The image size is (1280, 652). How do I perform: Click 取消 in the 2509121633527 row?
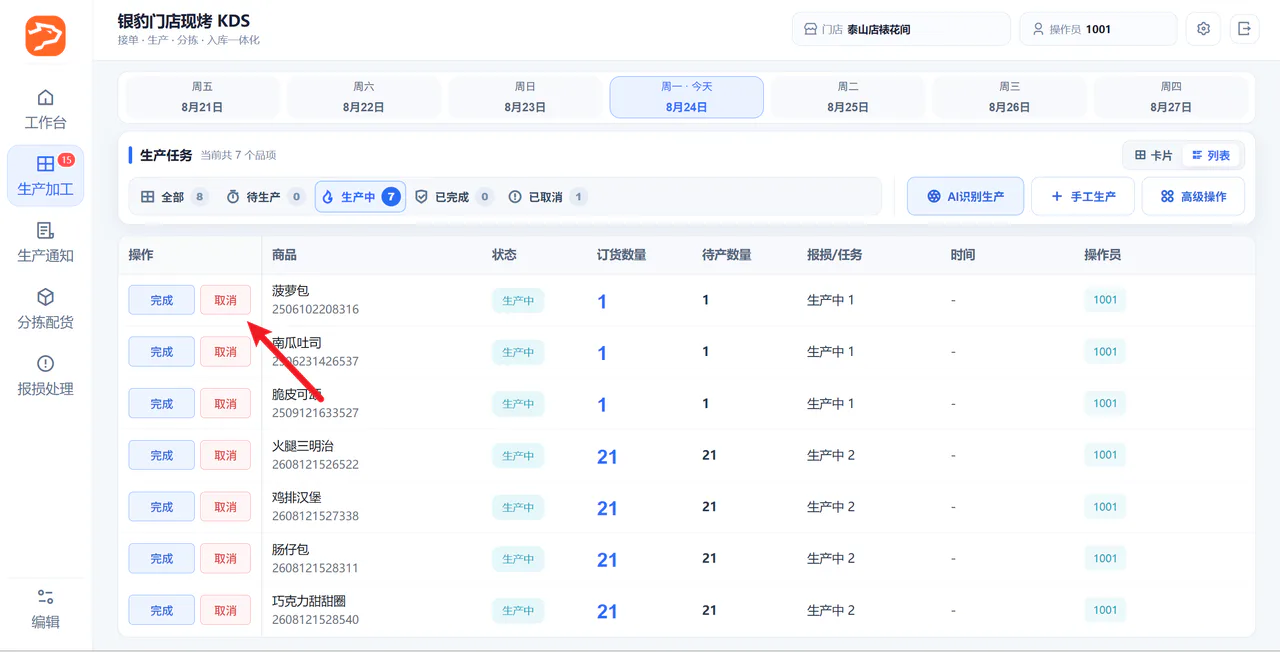coord(225,404)
